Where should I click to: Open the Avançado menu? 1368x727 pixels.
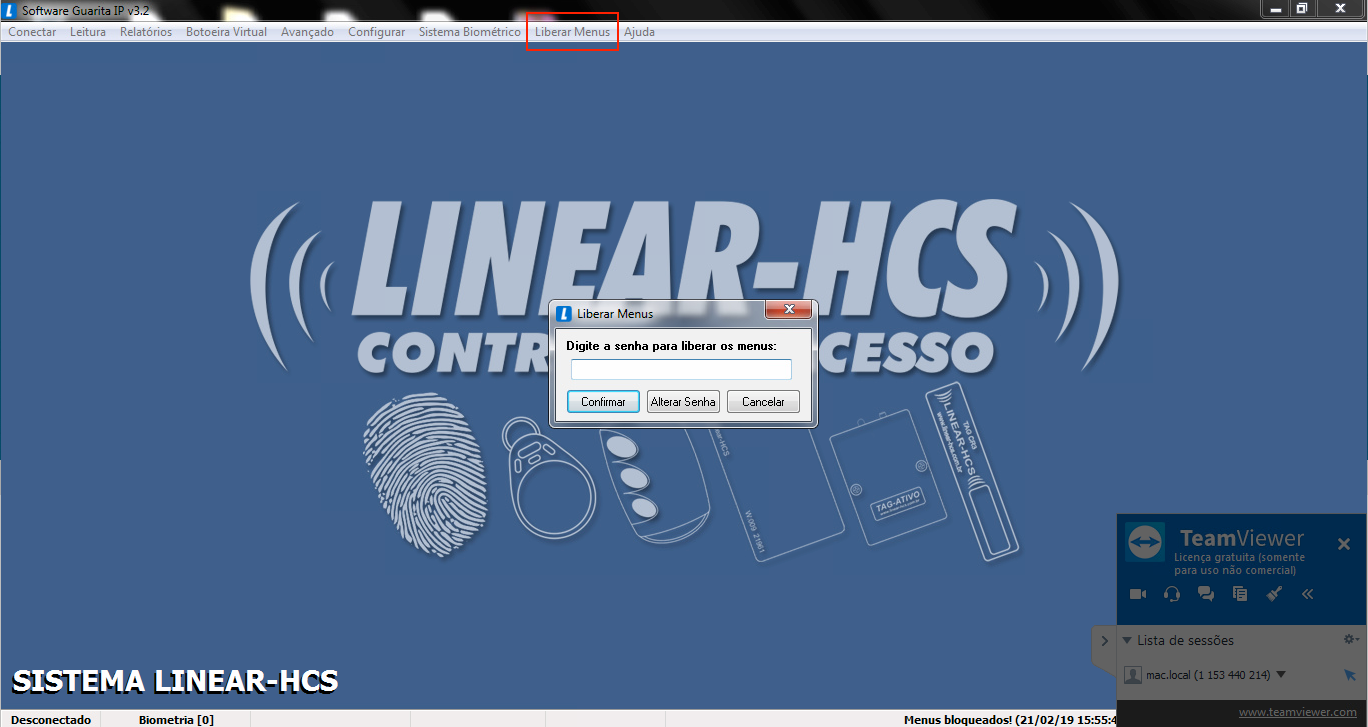308,32
